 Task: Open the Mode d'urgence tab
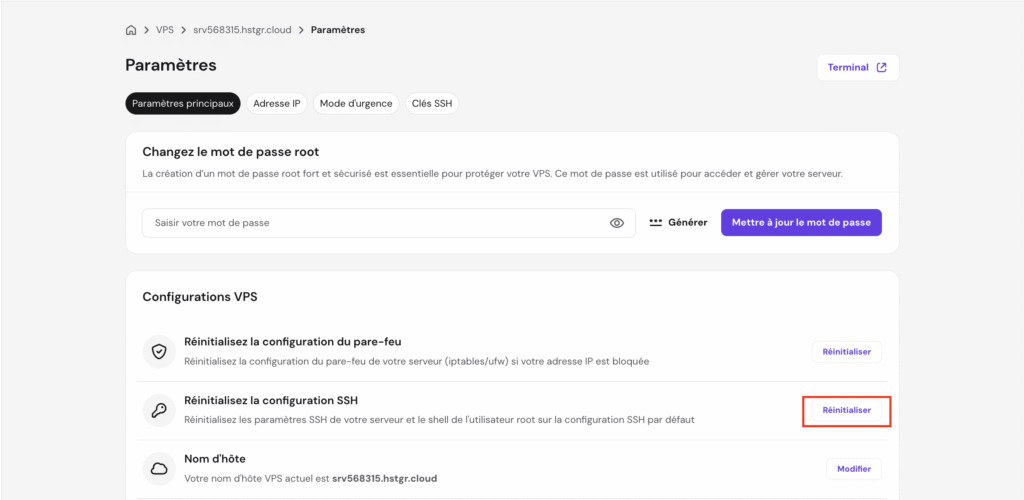pos(356,103)
